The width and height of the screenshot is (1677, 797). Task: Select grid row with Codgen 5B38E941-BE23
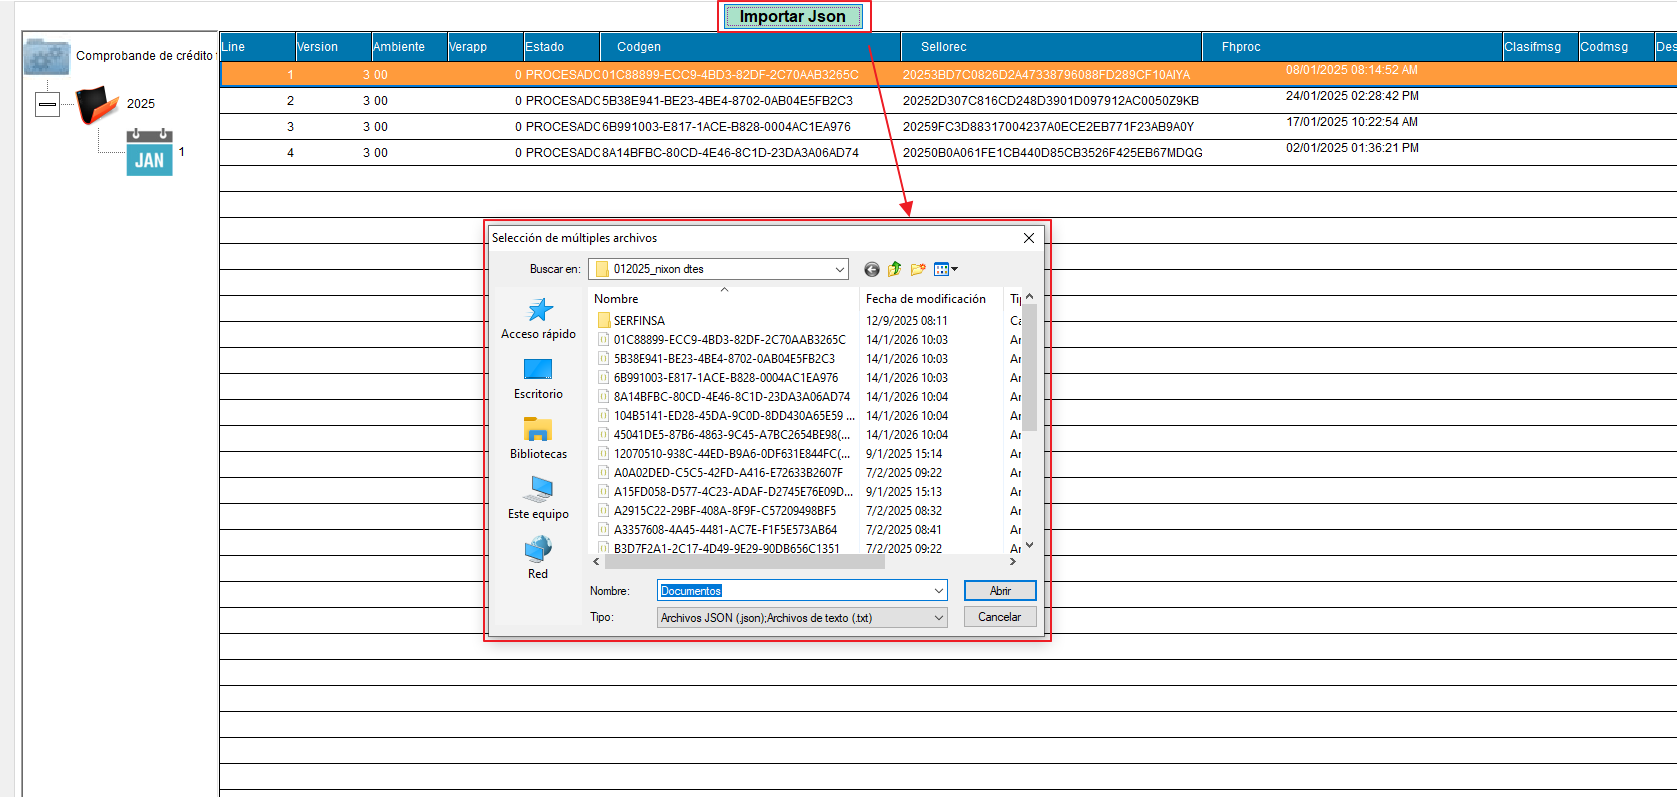(x=948, y=100)
